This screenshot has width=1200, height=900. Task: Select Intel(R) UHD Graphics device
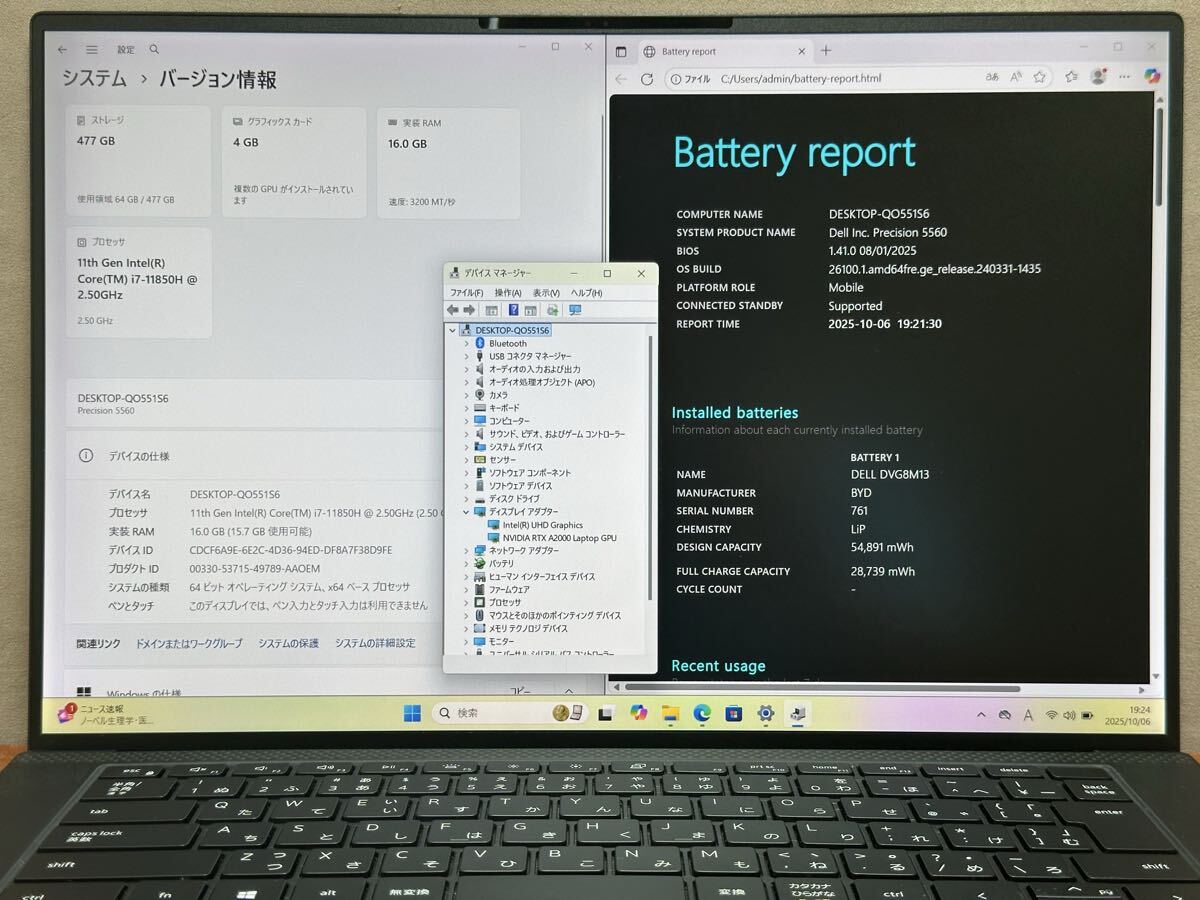click(x=542, y=525)
